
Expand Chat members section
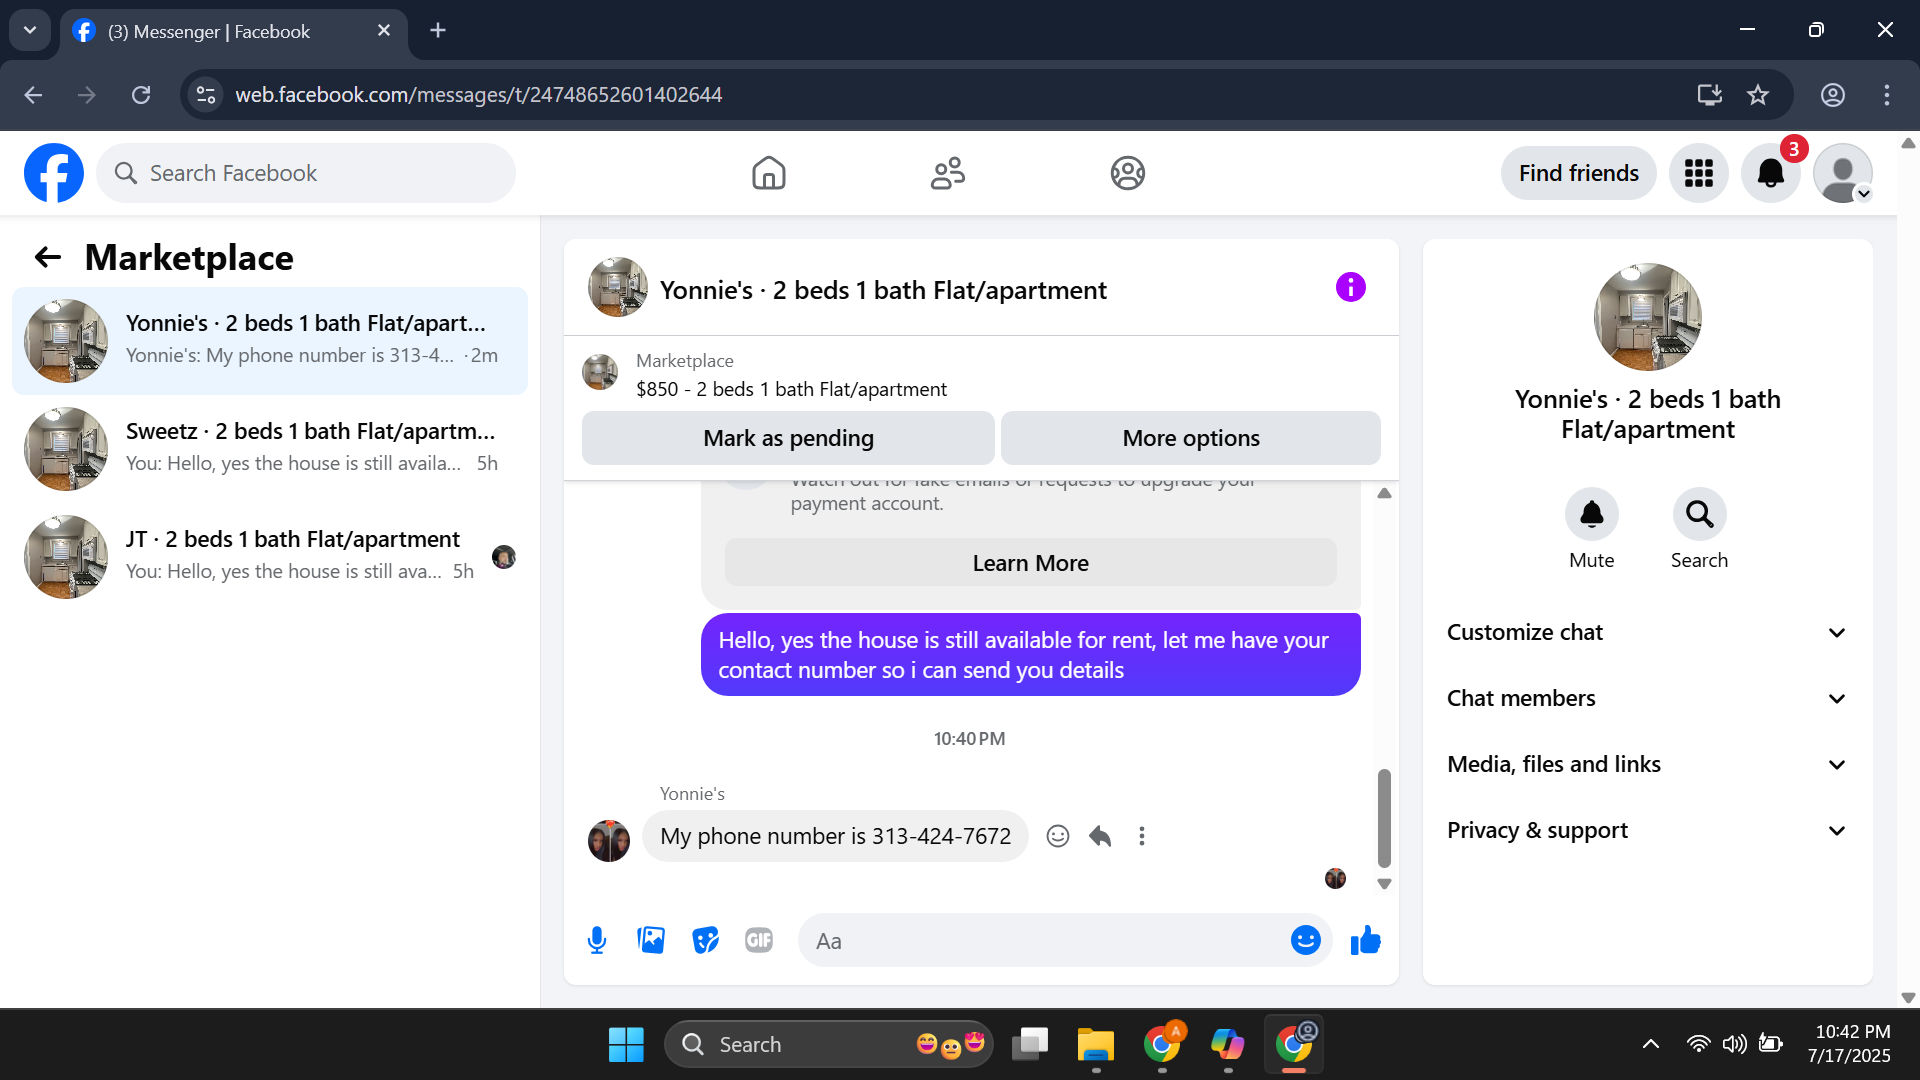pos(1648,699)
